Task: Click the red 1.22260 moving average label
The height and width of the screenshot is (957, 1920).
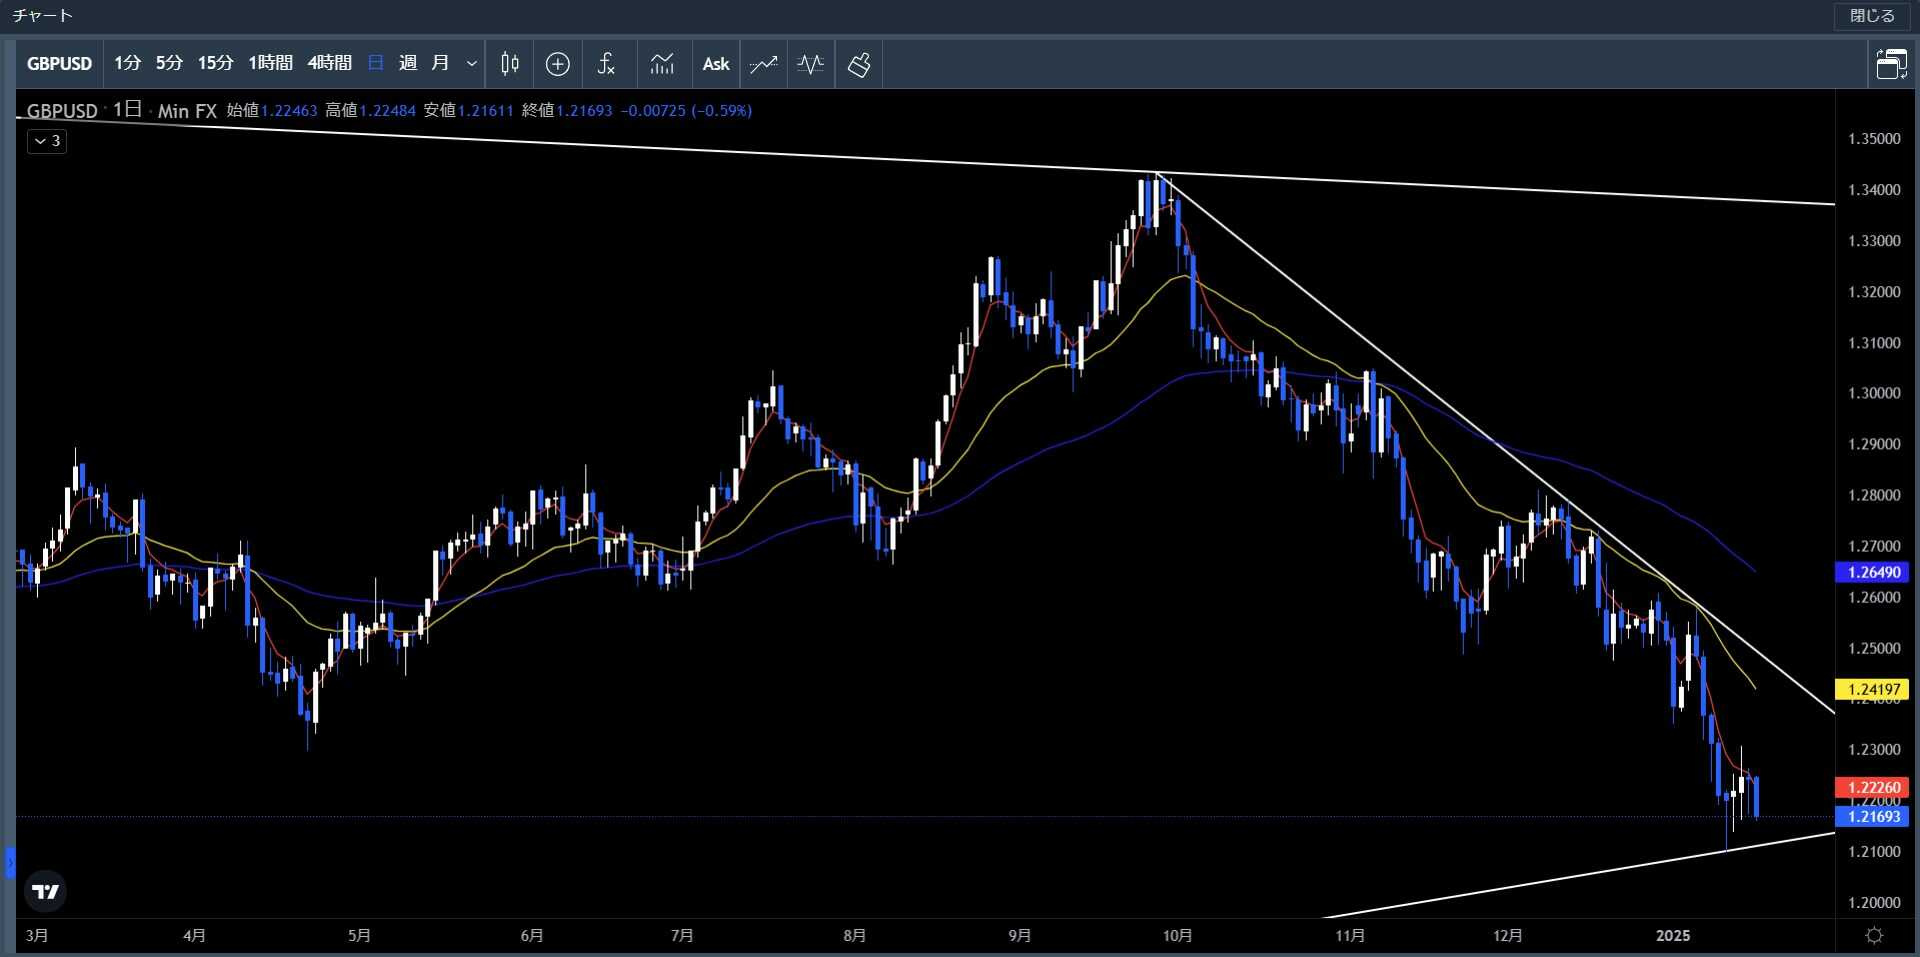Action: (x=1872, y=788)
